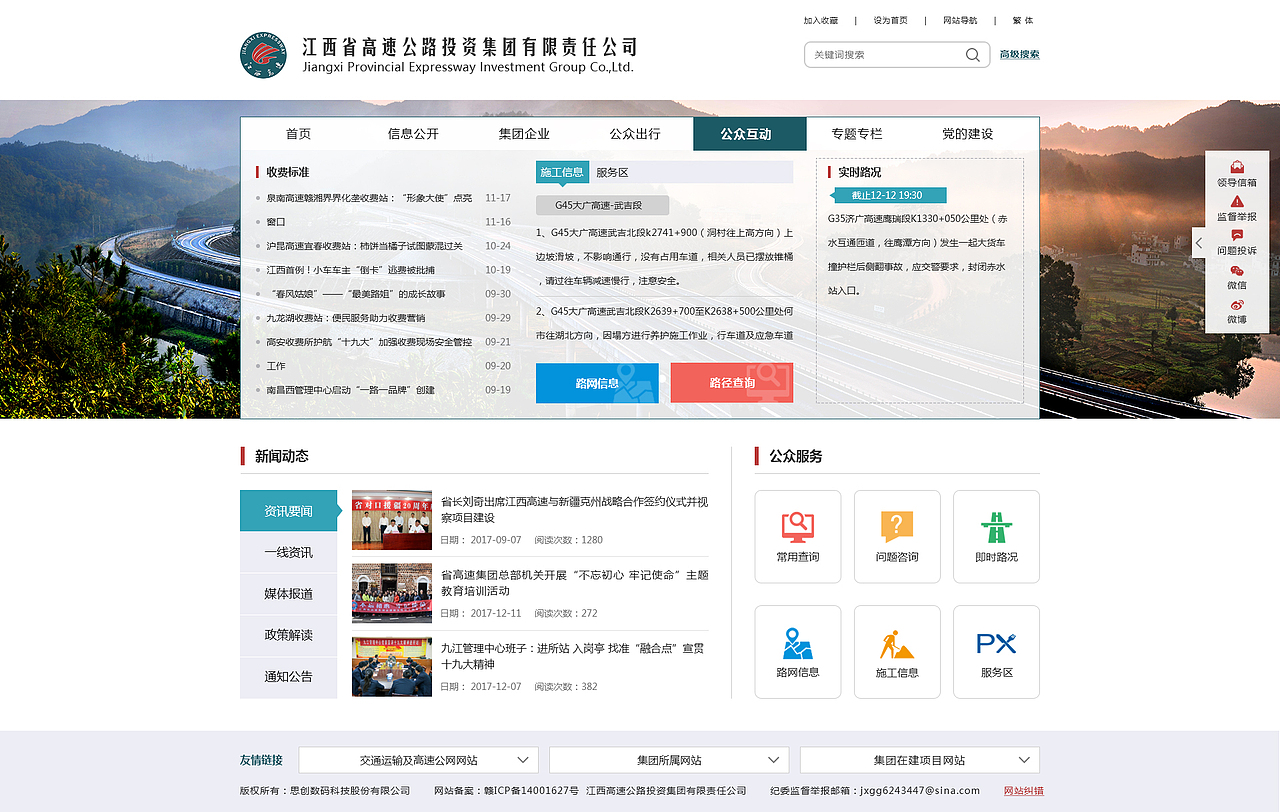Go to 首页 navigation tab
Image resolution: width=1280 pixels, height=812 pixels.
coord(298,134)
